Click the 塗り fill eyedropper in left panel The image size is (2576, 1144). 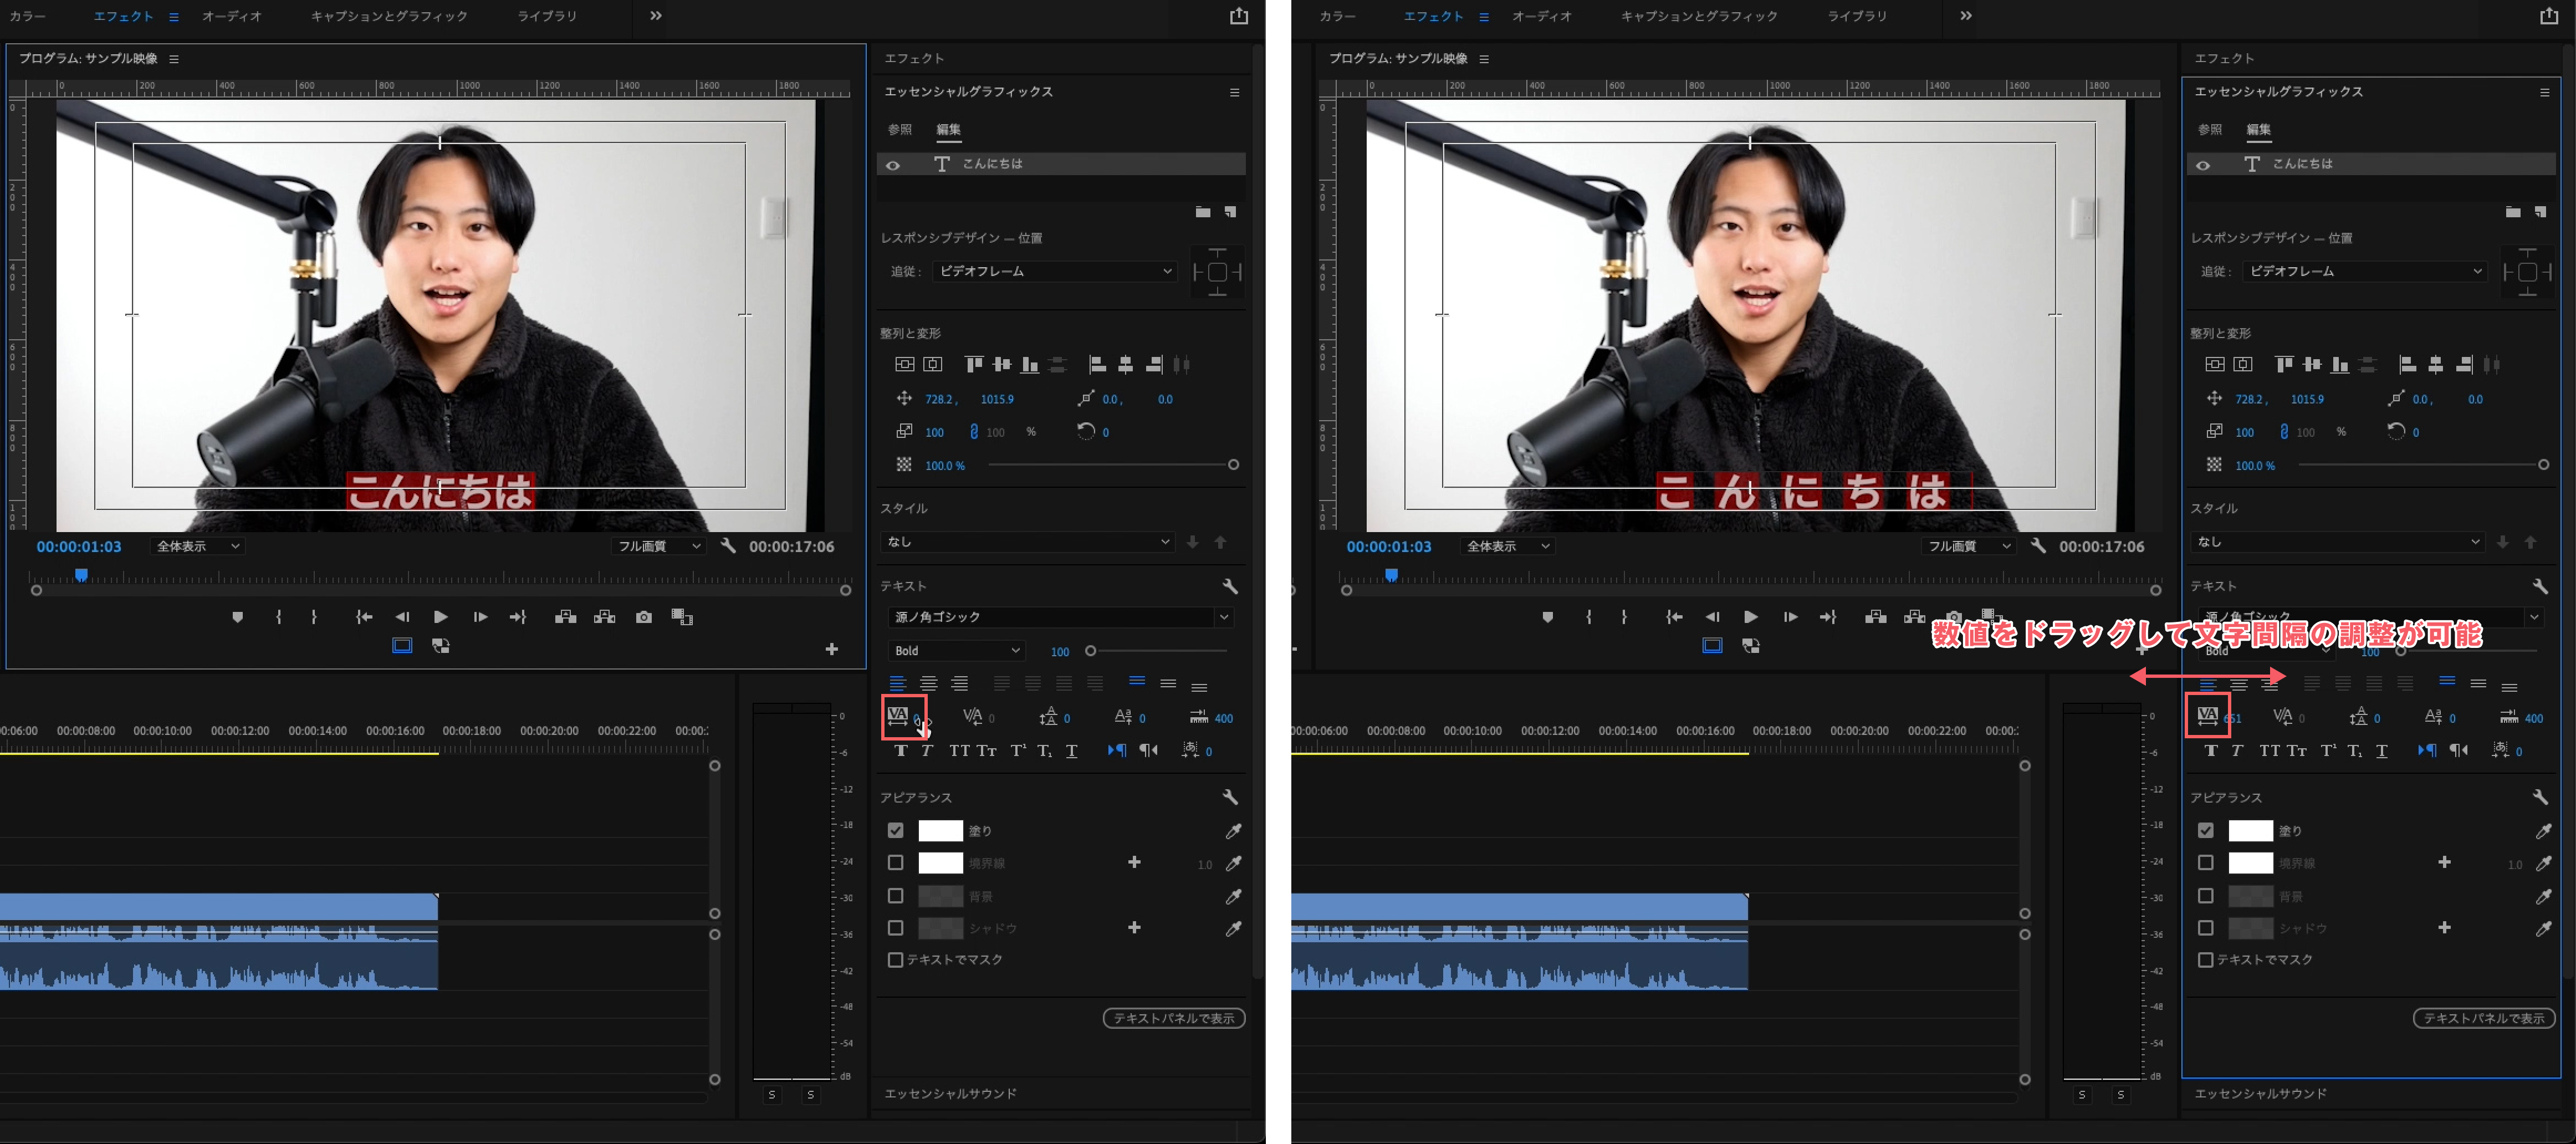(x=1233, y=831)
